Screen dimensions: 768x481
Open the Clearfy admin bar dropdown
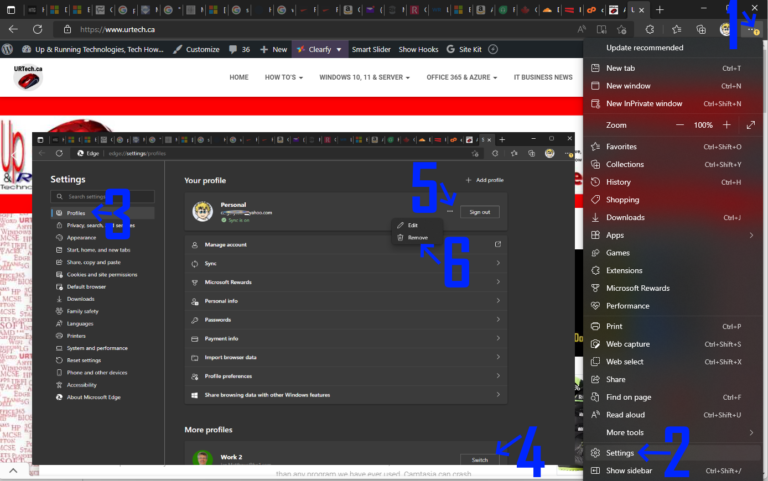319,49
